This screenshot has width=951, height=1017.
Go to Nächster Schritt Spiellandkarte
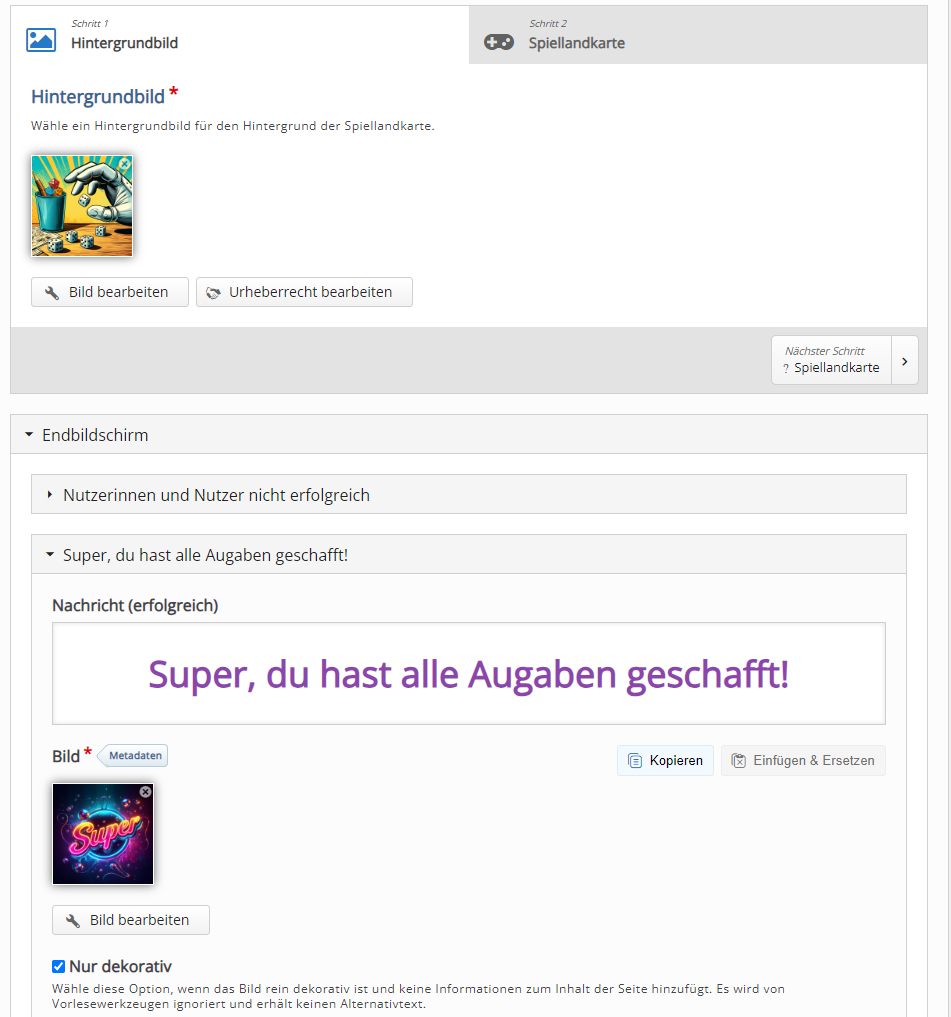tap(831, 360)
